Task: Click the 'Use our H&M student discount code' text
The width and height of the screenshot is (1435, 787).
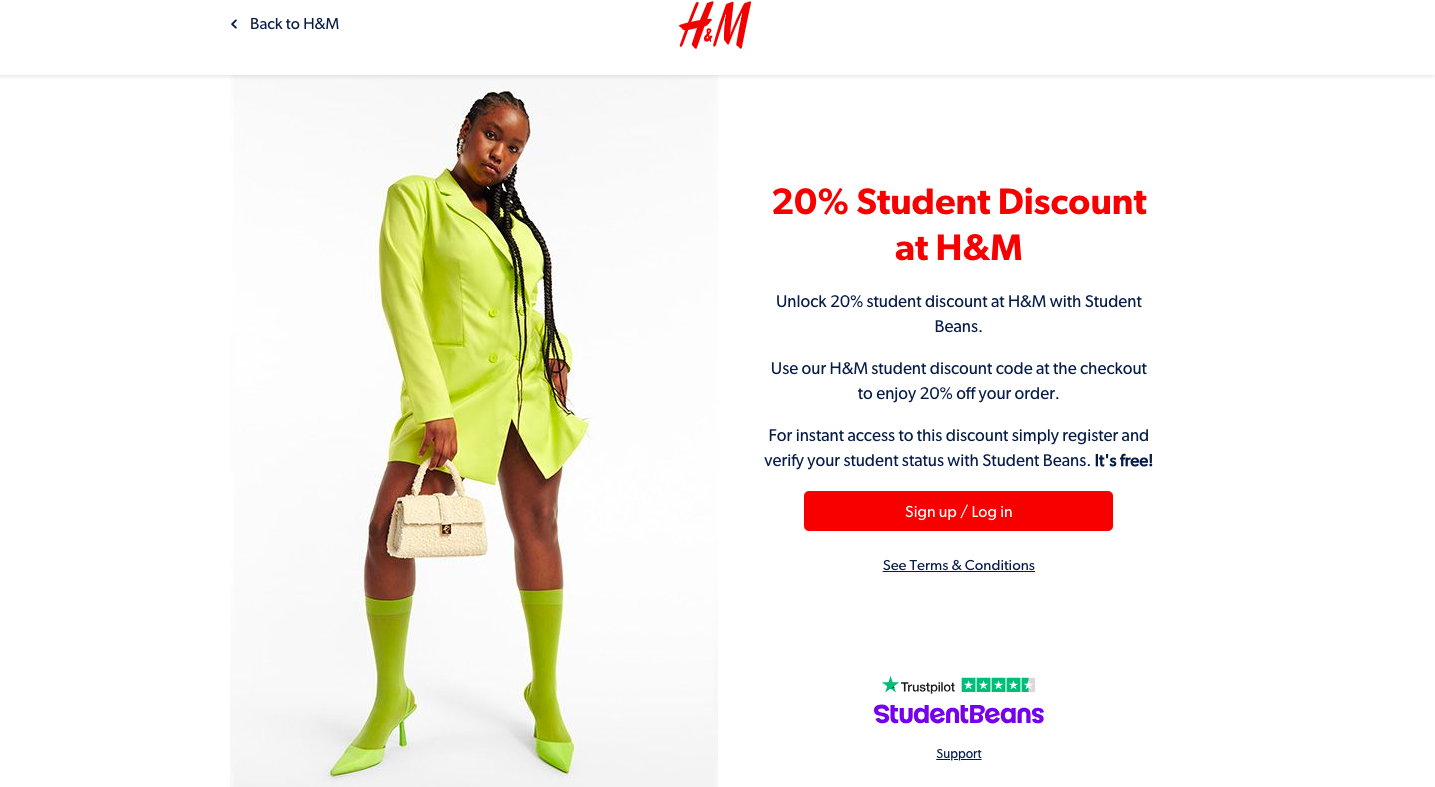Action: click(x=958, y=381)
